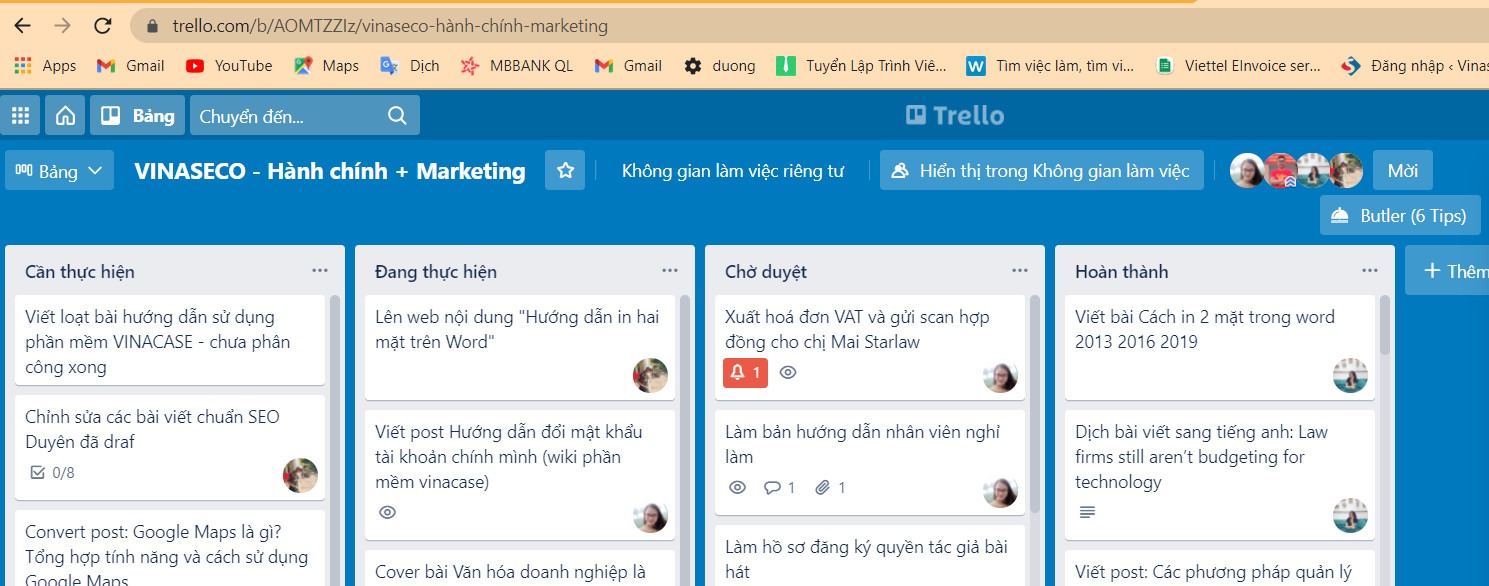The image size is (1489, 586).
Task: Click the red notification bell badge
Action: click(745, 373)
